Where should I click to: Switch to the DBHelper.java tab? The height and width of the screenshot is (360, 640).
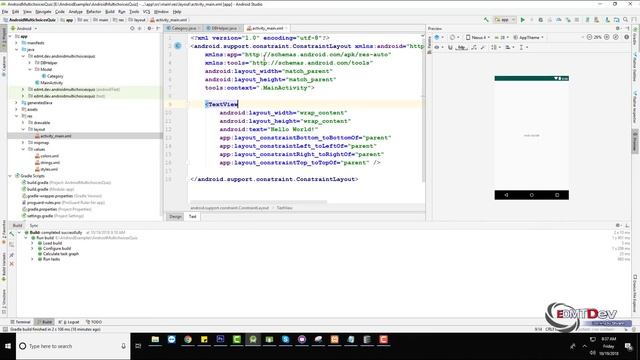click(224, 28)
